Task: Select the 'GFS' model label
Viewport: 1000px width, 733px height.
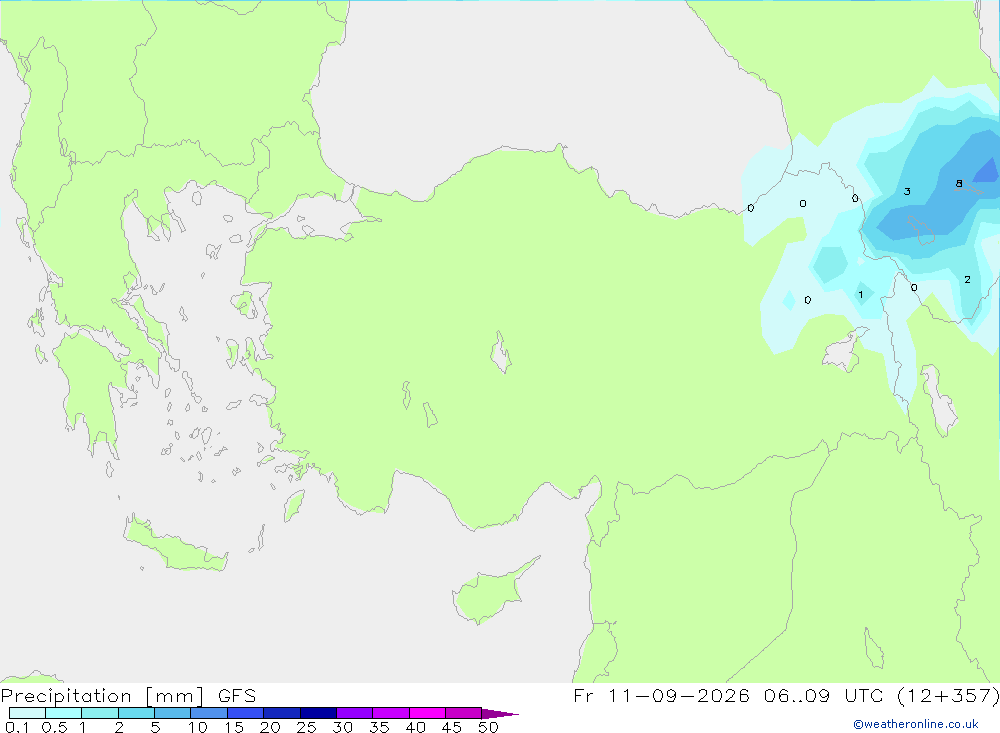Action: [x=237, y=695]
